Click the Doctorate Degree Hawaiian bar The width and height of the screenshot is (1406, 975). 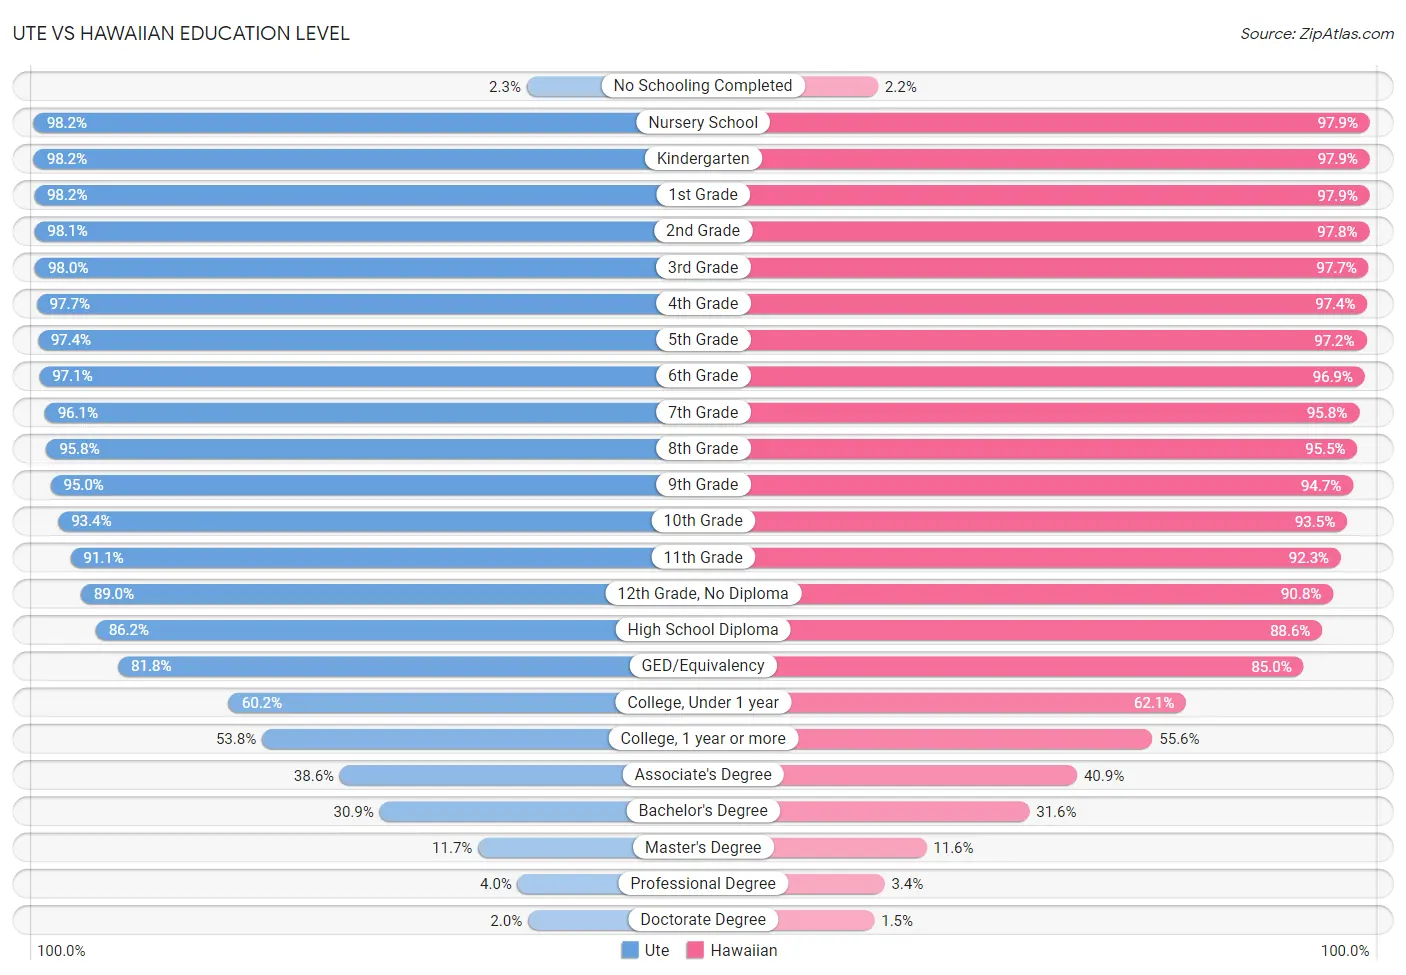pyautogui.click(x=825, y=920)
